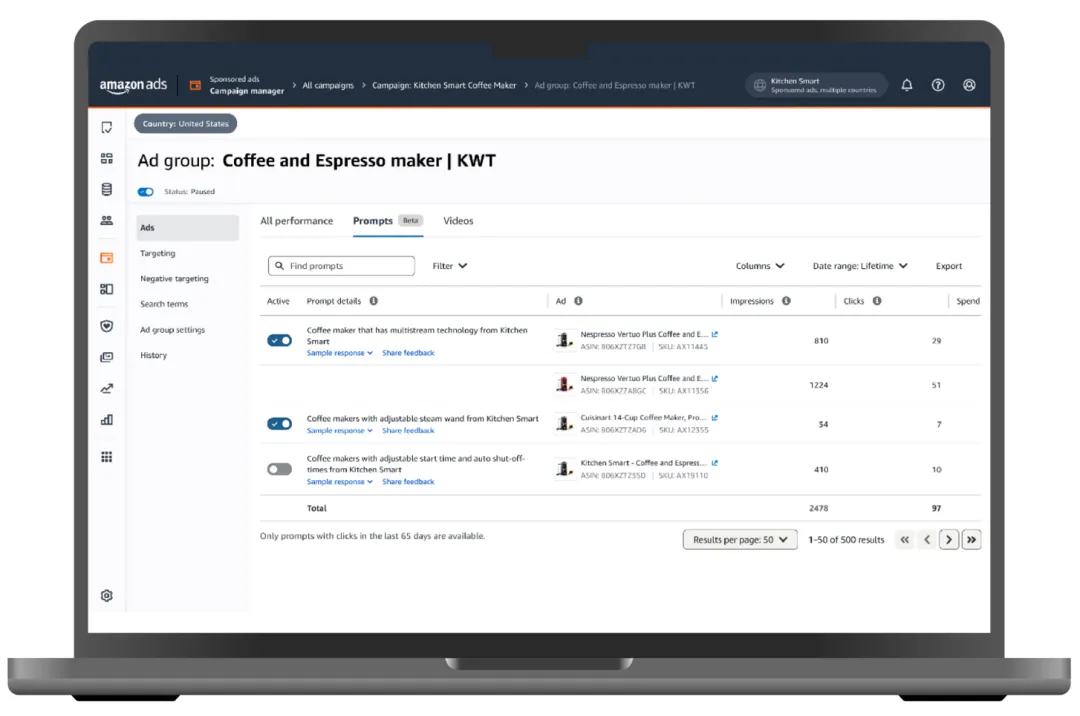Open Targeting in the side menu
Viewport: 1080px width, 716px height.
pos(158,253)
